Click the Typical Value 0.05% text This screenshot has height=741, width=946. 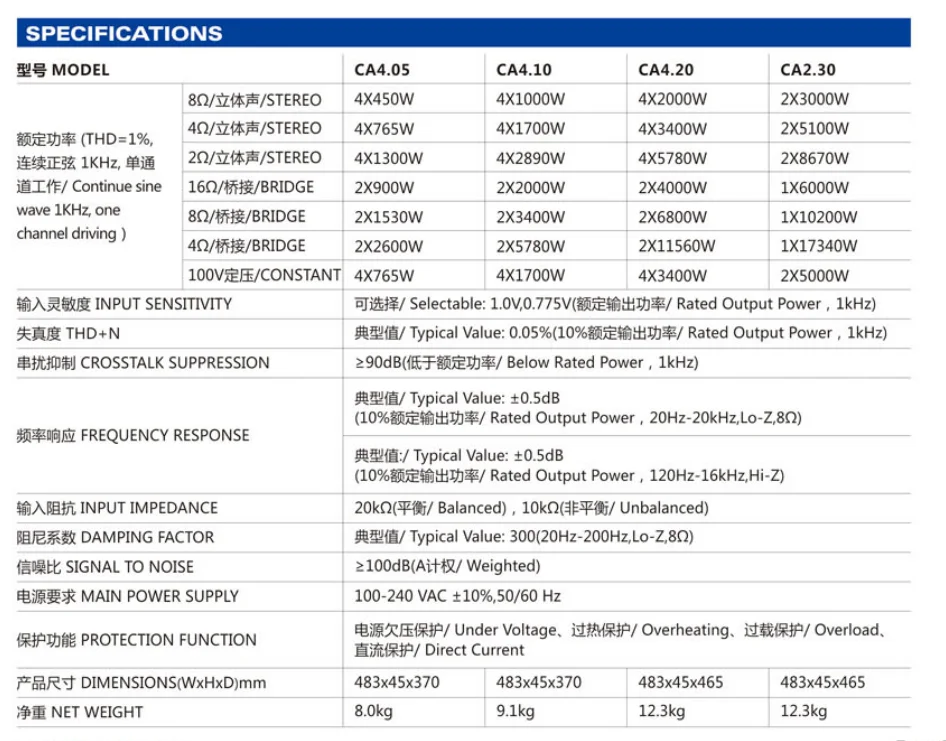[620, 333]
